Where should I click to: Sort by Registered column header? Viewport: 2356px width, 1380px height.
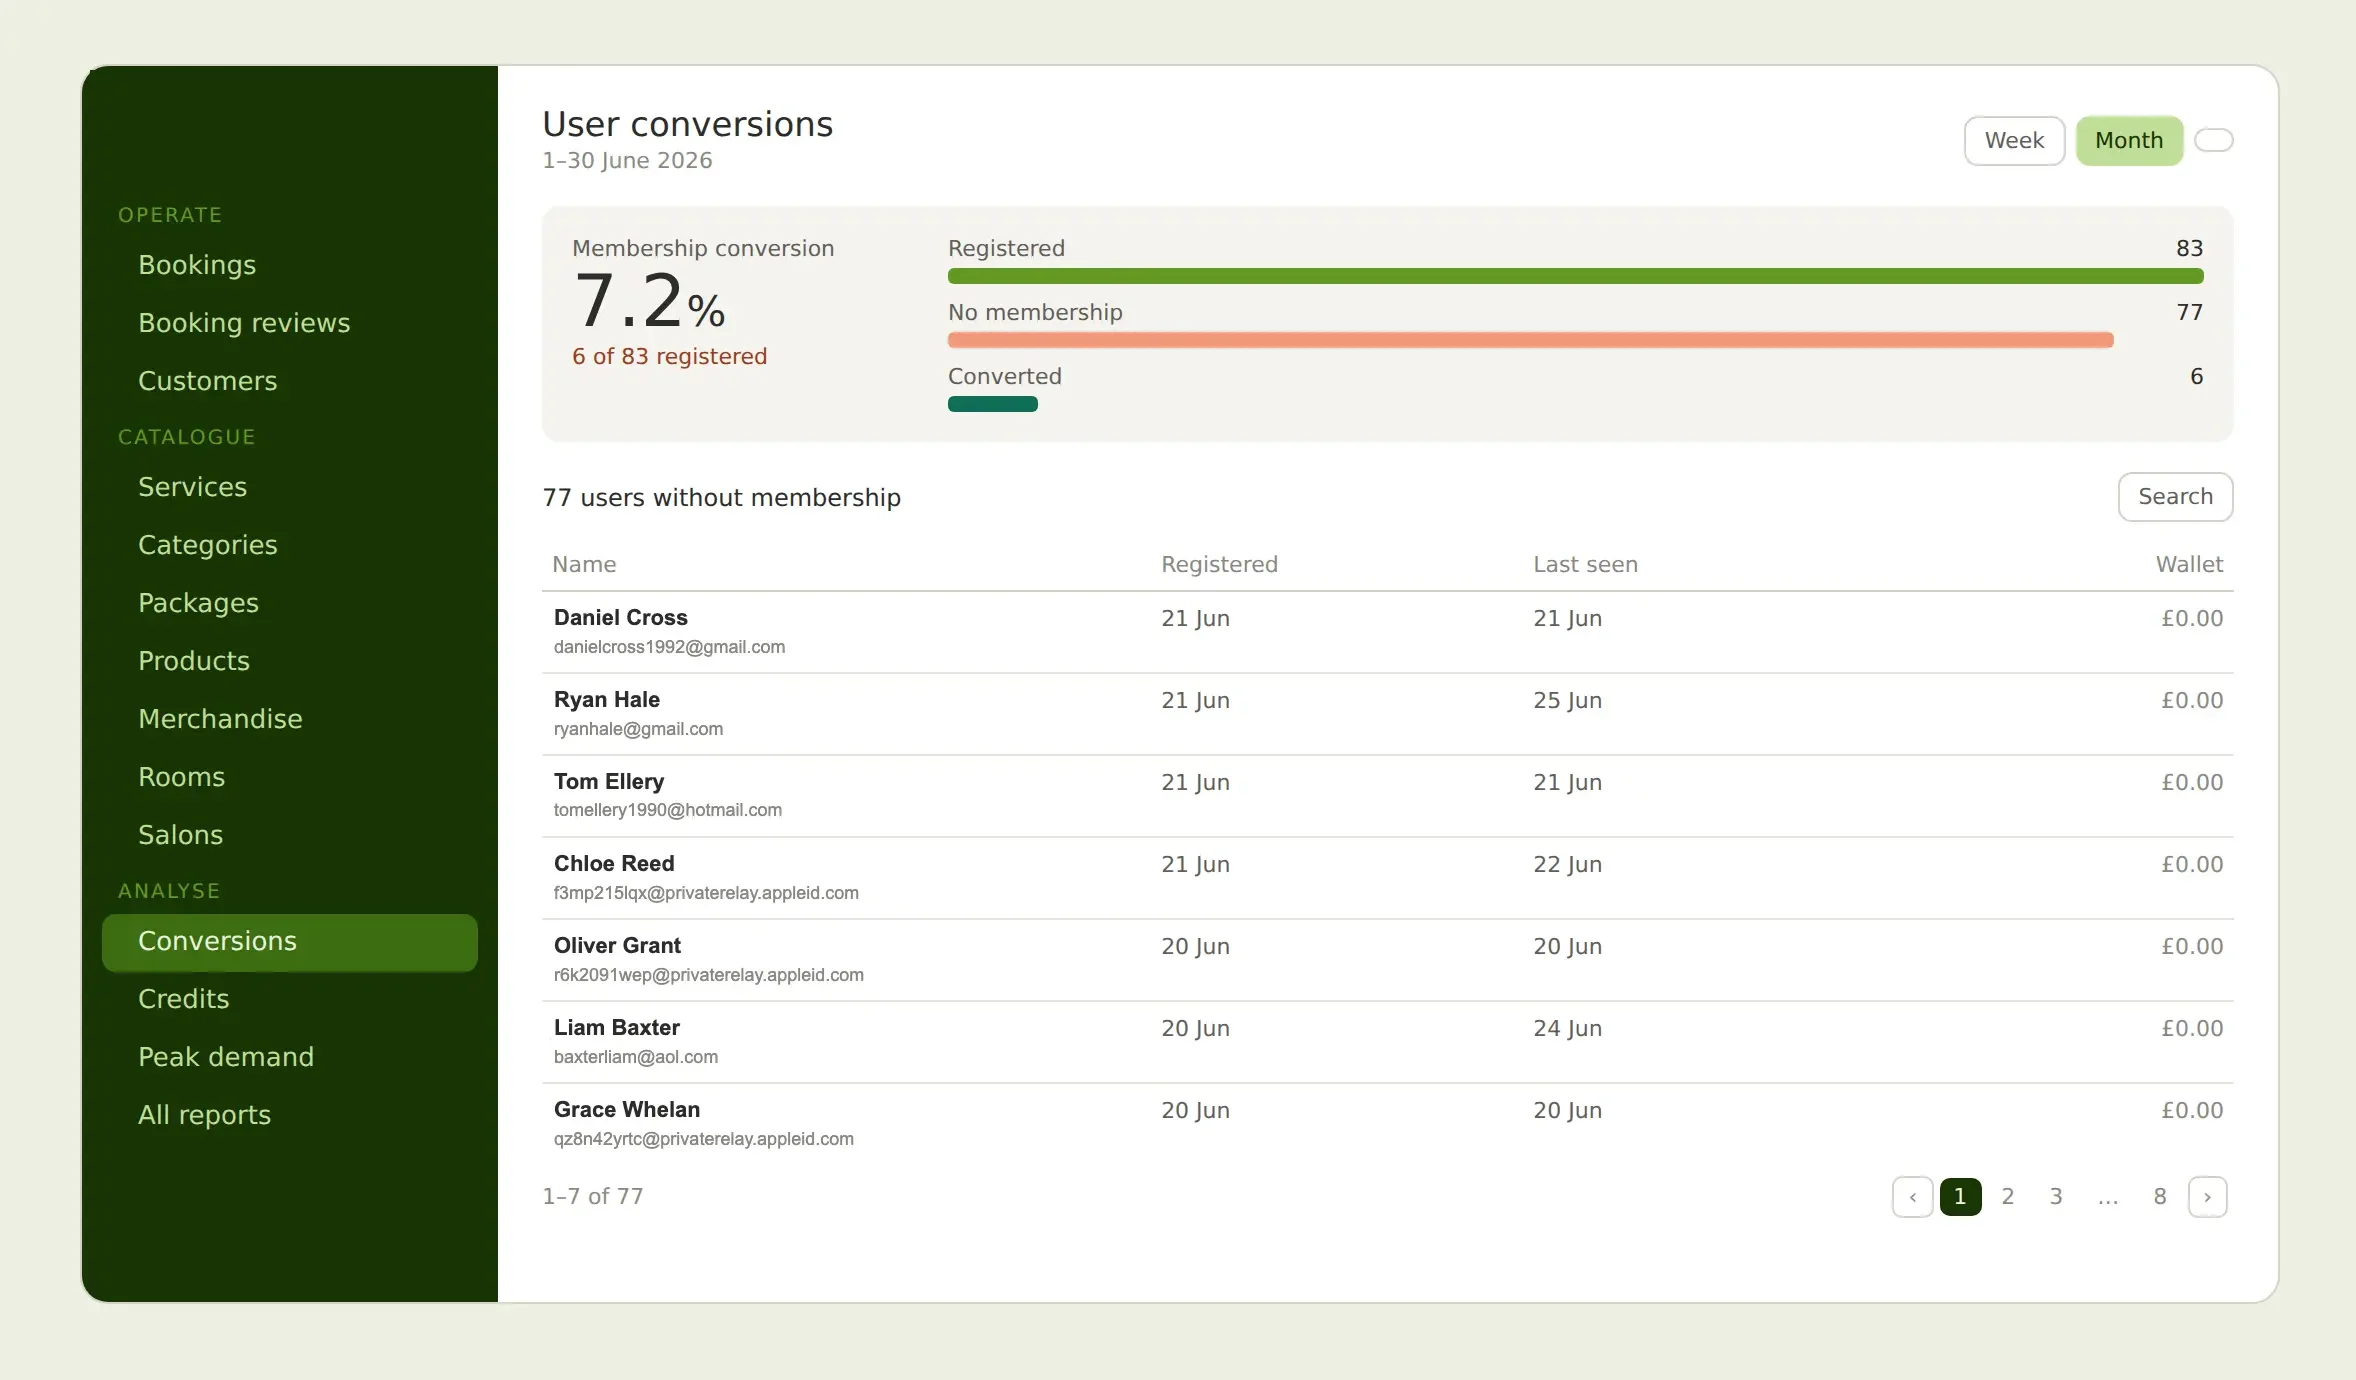pos(1219,565)
